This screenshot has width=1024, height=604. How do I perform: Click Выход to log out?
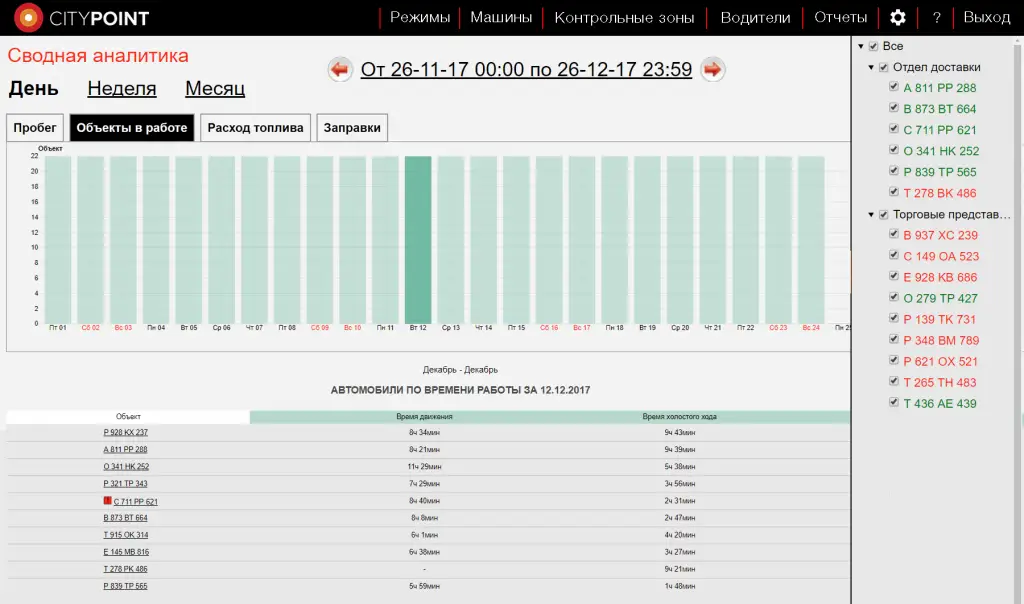(x=986, y=17)
